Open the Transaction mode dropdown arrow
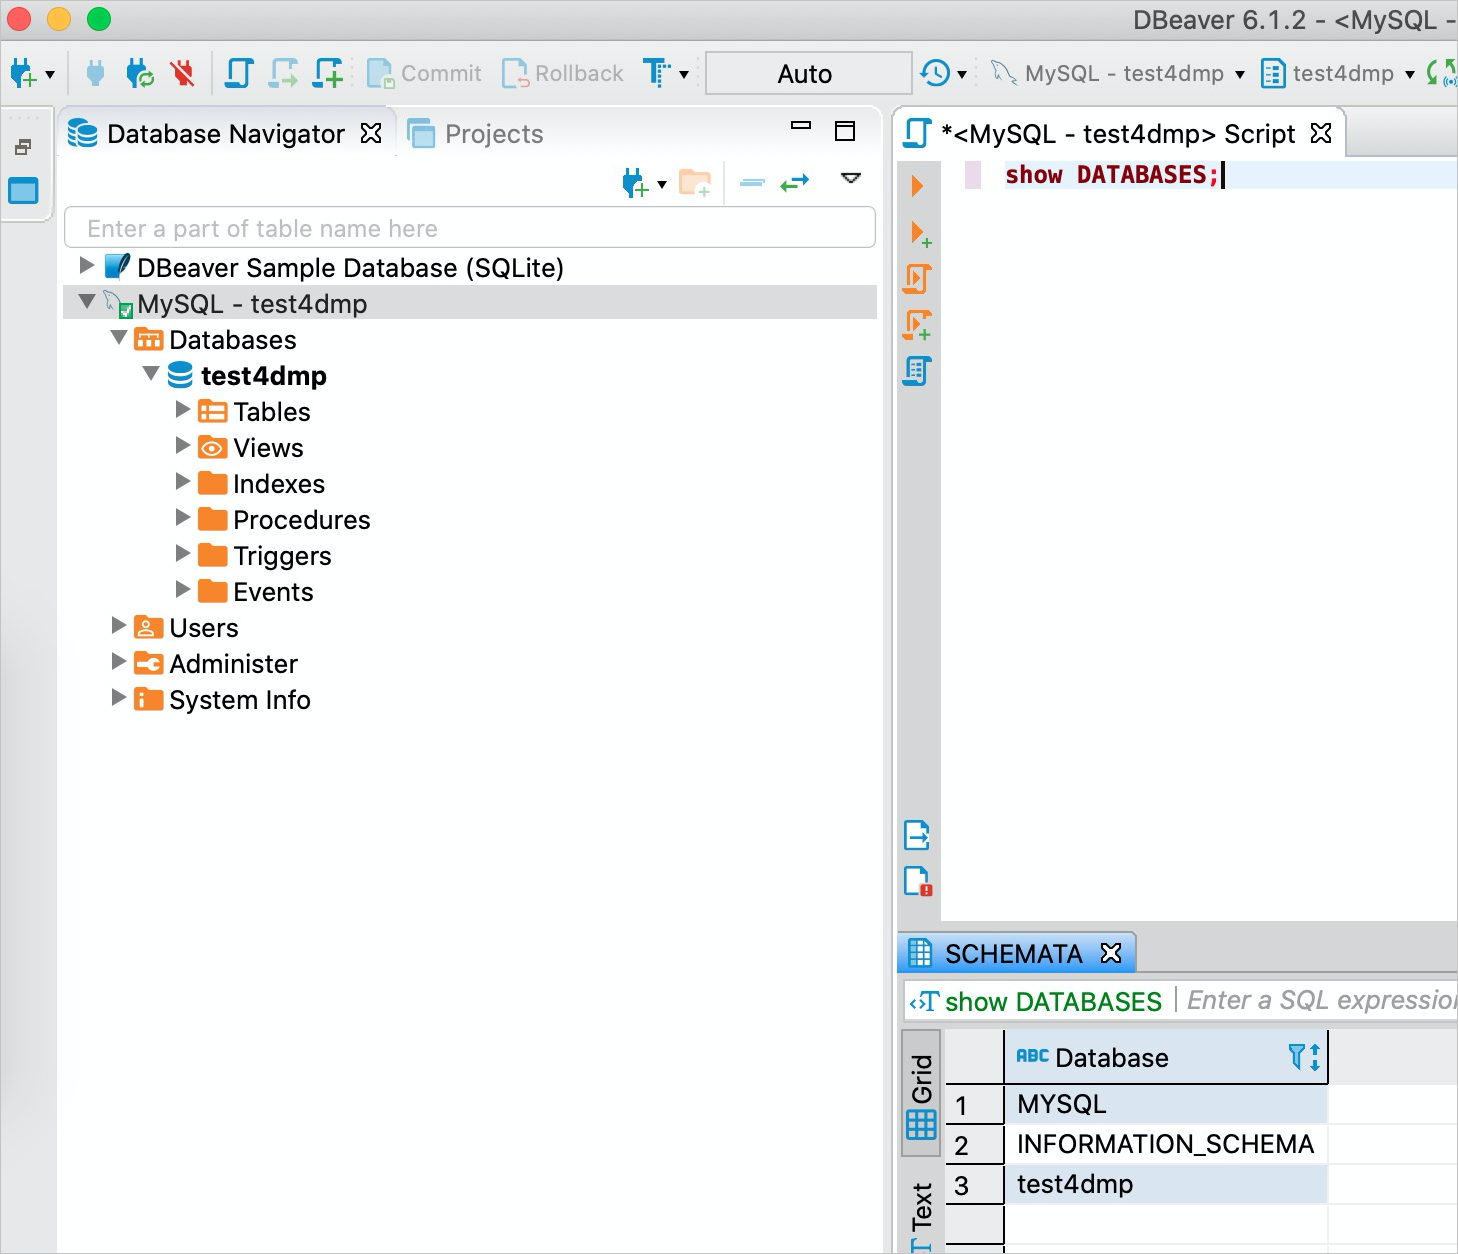 (x=684, y=74)
